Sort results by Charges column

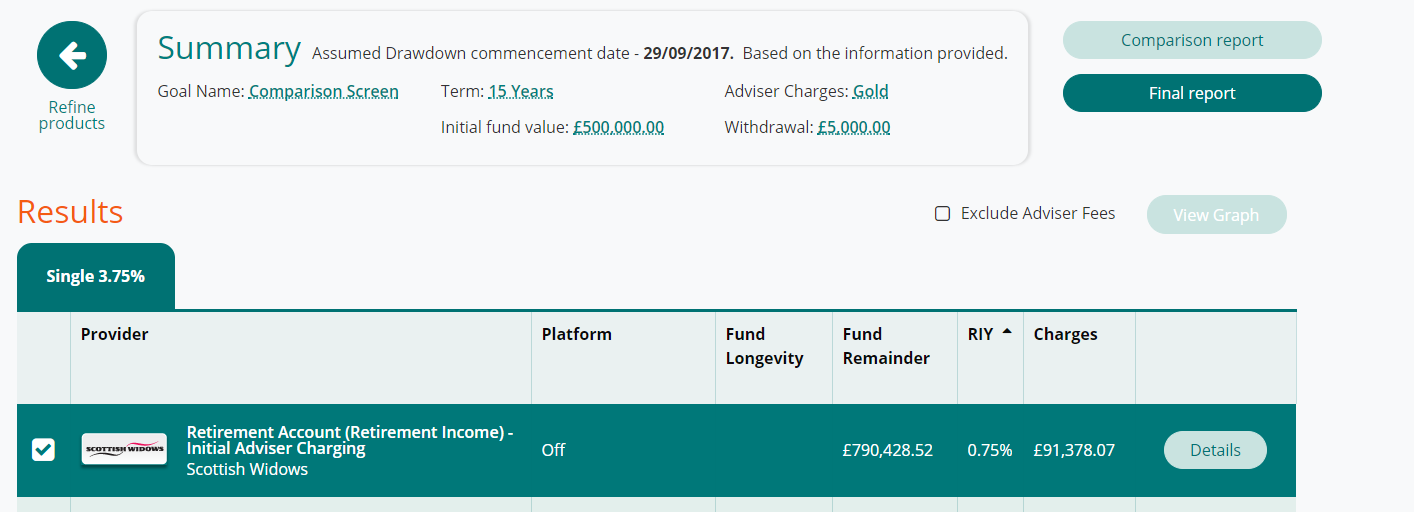tap(1065, 334)
